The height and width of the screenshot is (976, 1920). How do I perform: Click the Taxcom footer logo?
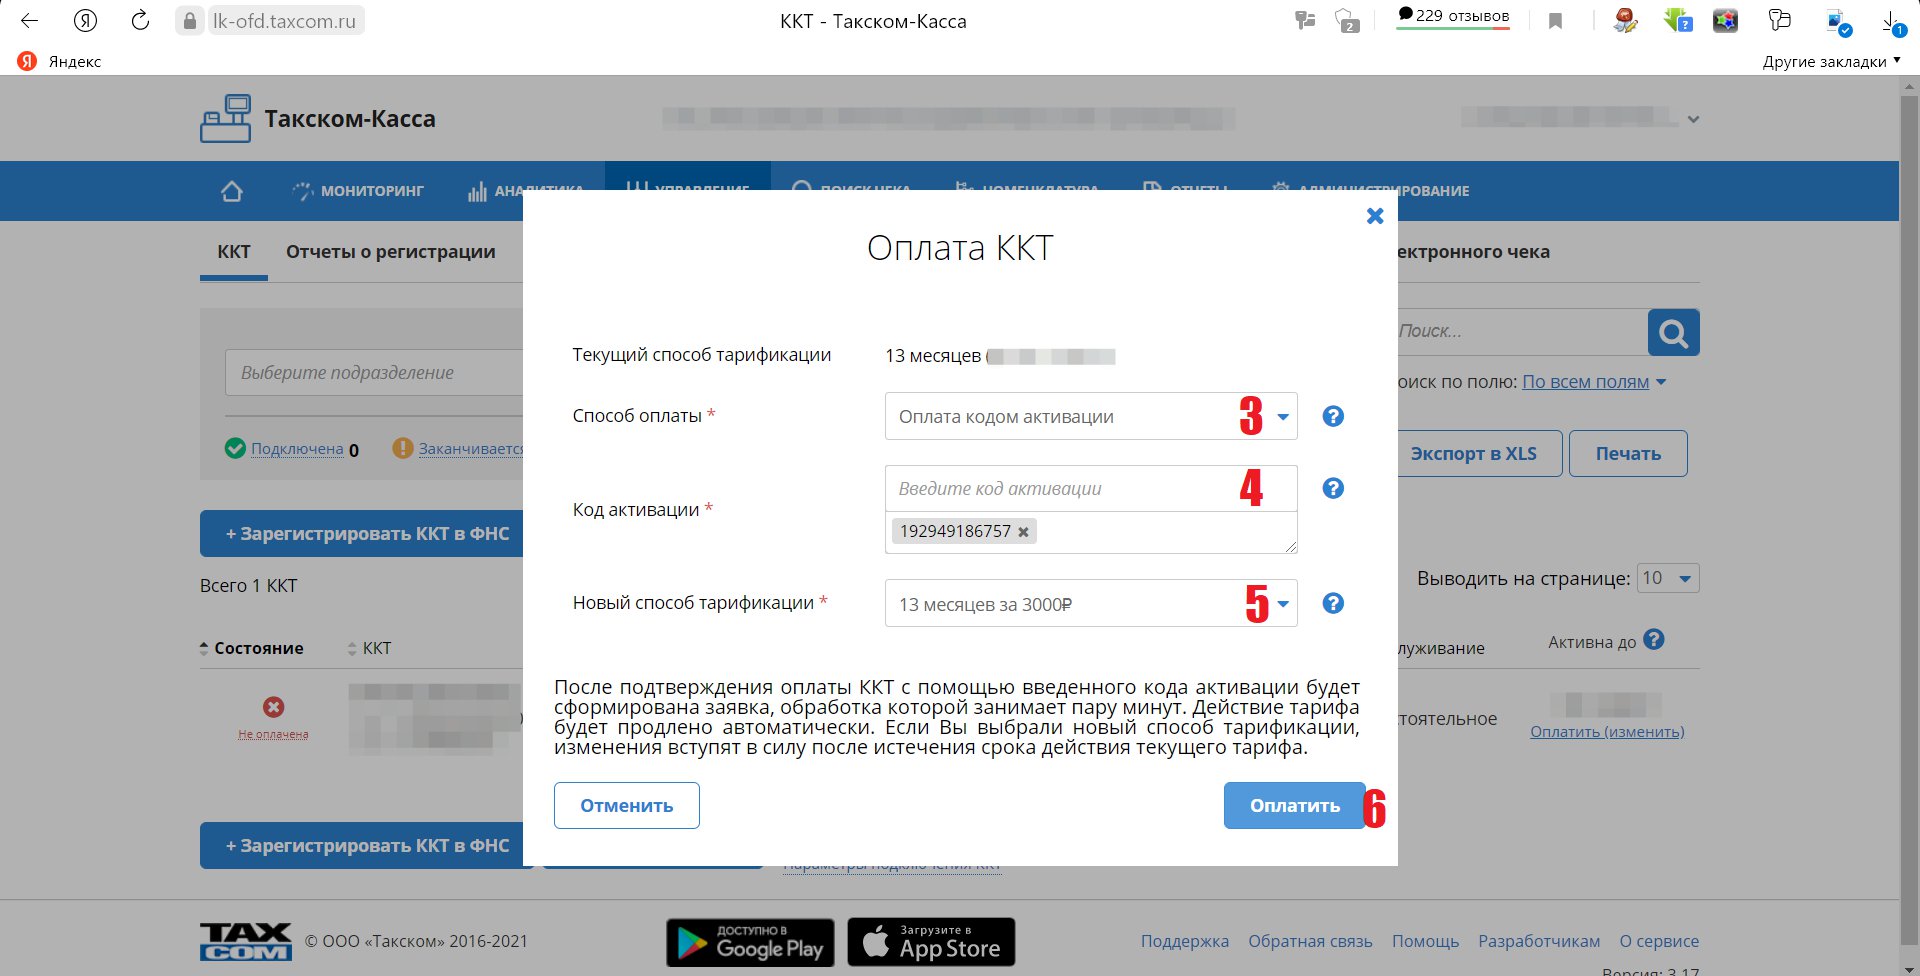pos(246,942)
